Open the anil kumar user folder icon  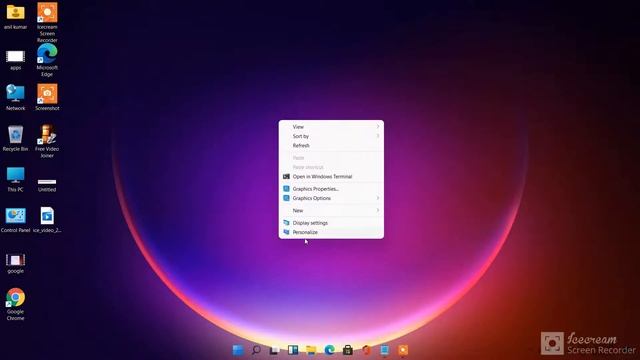(x=16, y=16)
